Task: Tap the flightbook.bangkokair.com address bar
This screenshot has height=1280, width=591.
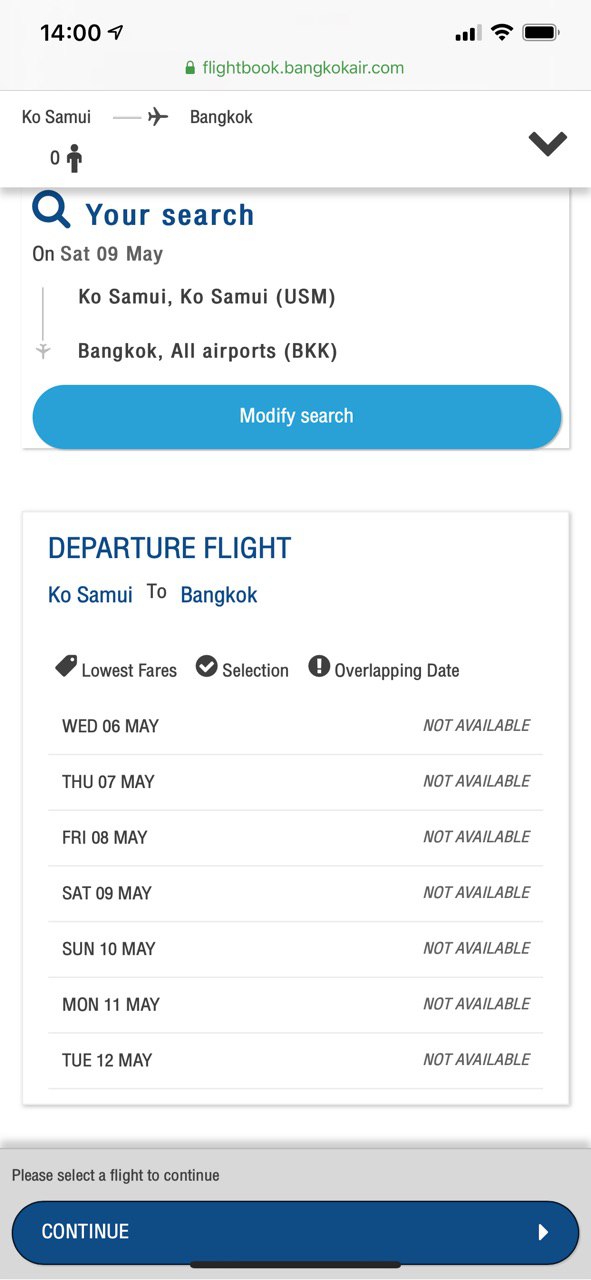Action: point(295,68)
